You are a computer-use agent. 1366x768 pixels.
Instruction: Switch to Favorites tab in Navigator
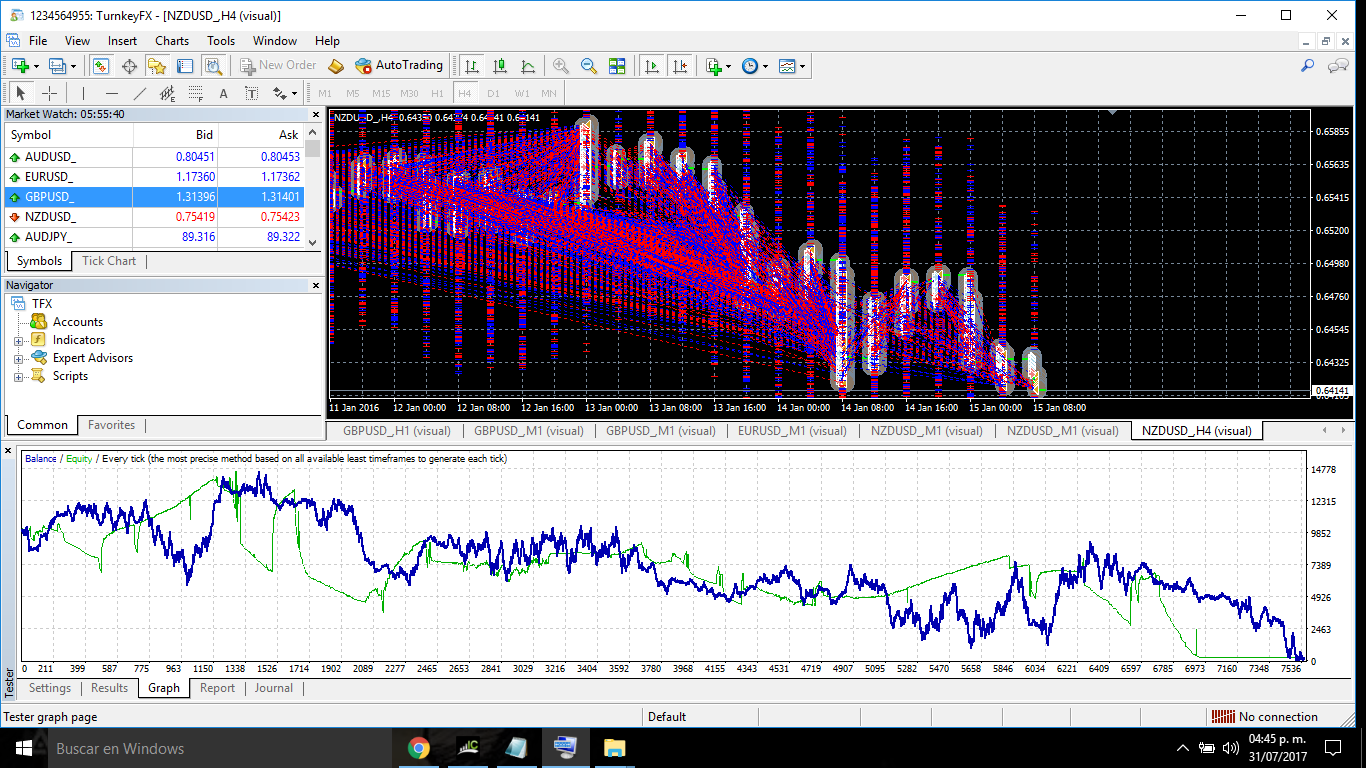tap(111, 425)
